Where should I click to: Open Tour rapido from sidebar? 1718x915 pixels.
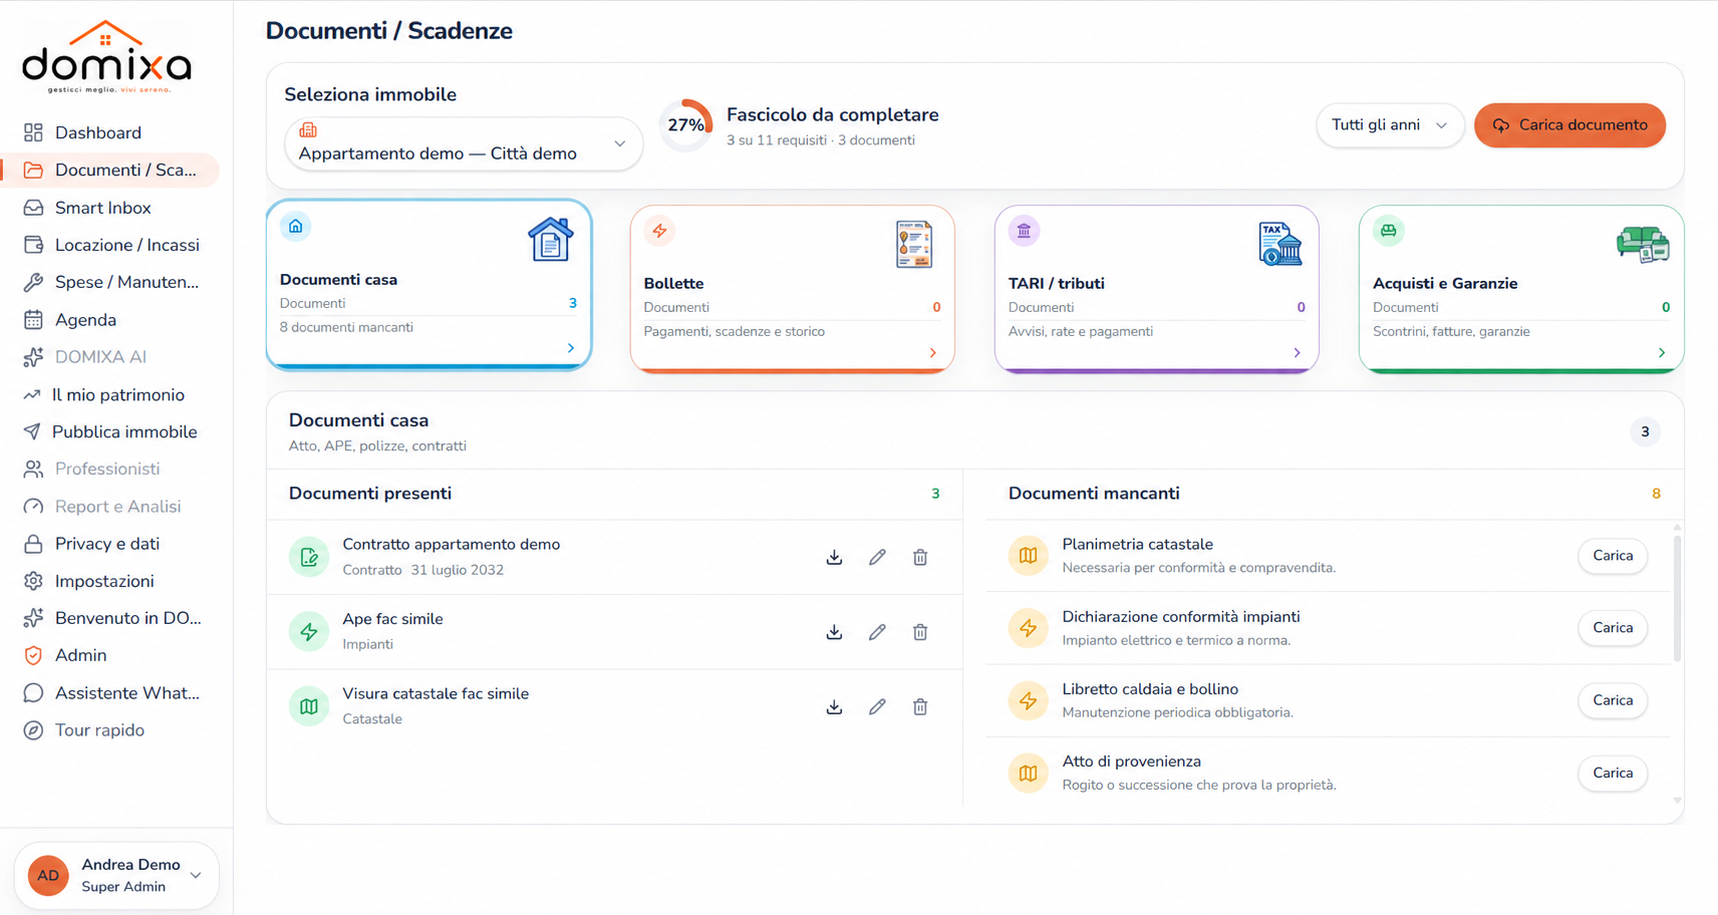pos(110,730)
